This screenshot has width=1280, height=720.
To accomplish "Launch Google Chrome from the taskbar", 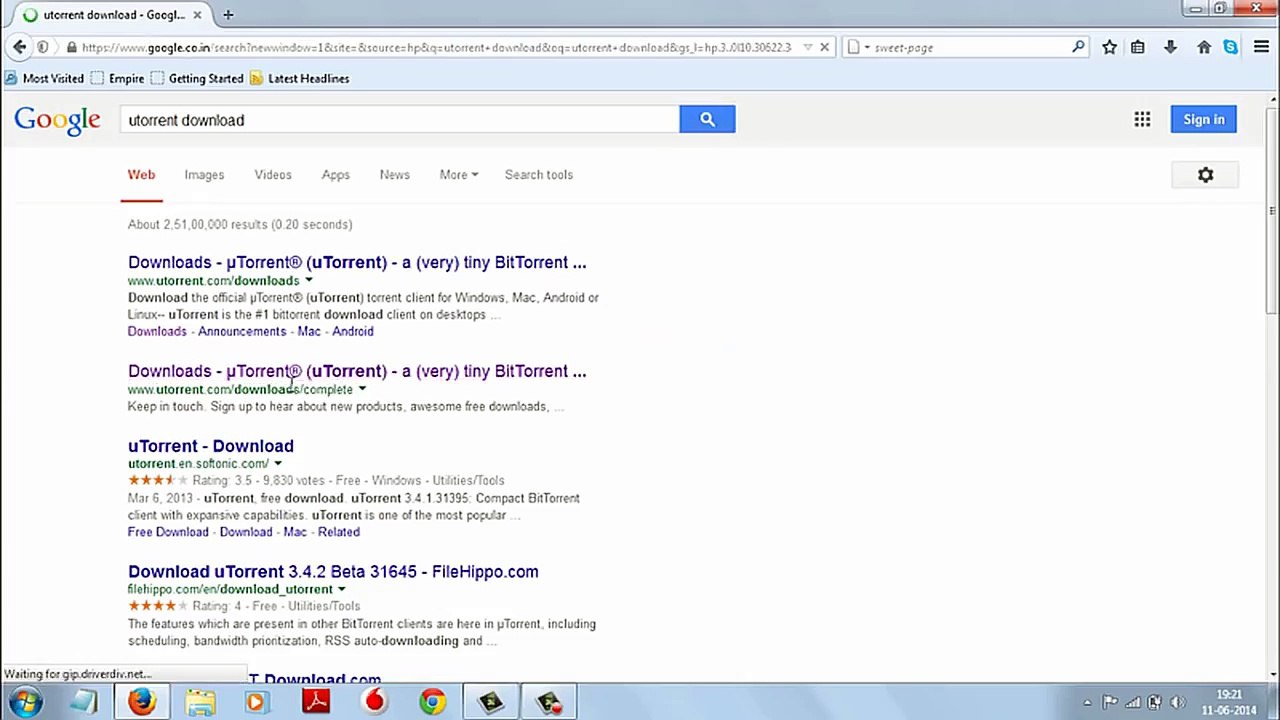I will (432, 702).
